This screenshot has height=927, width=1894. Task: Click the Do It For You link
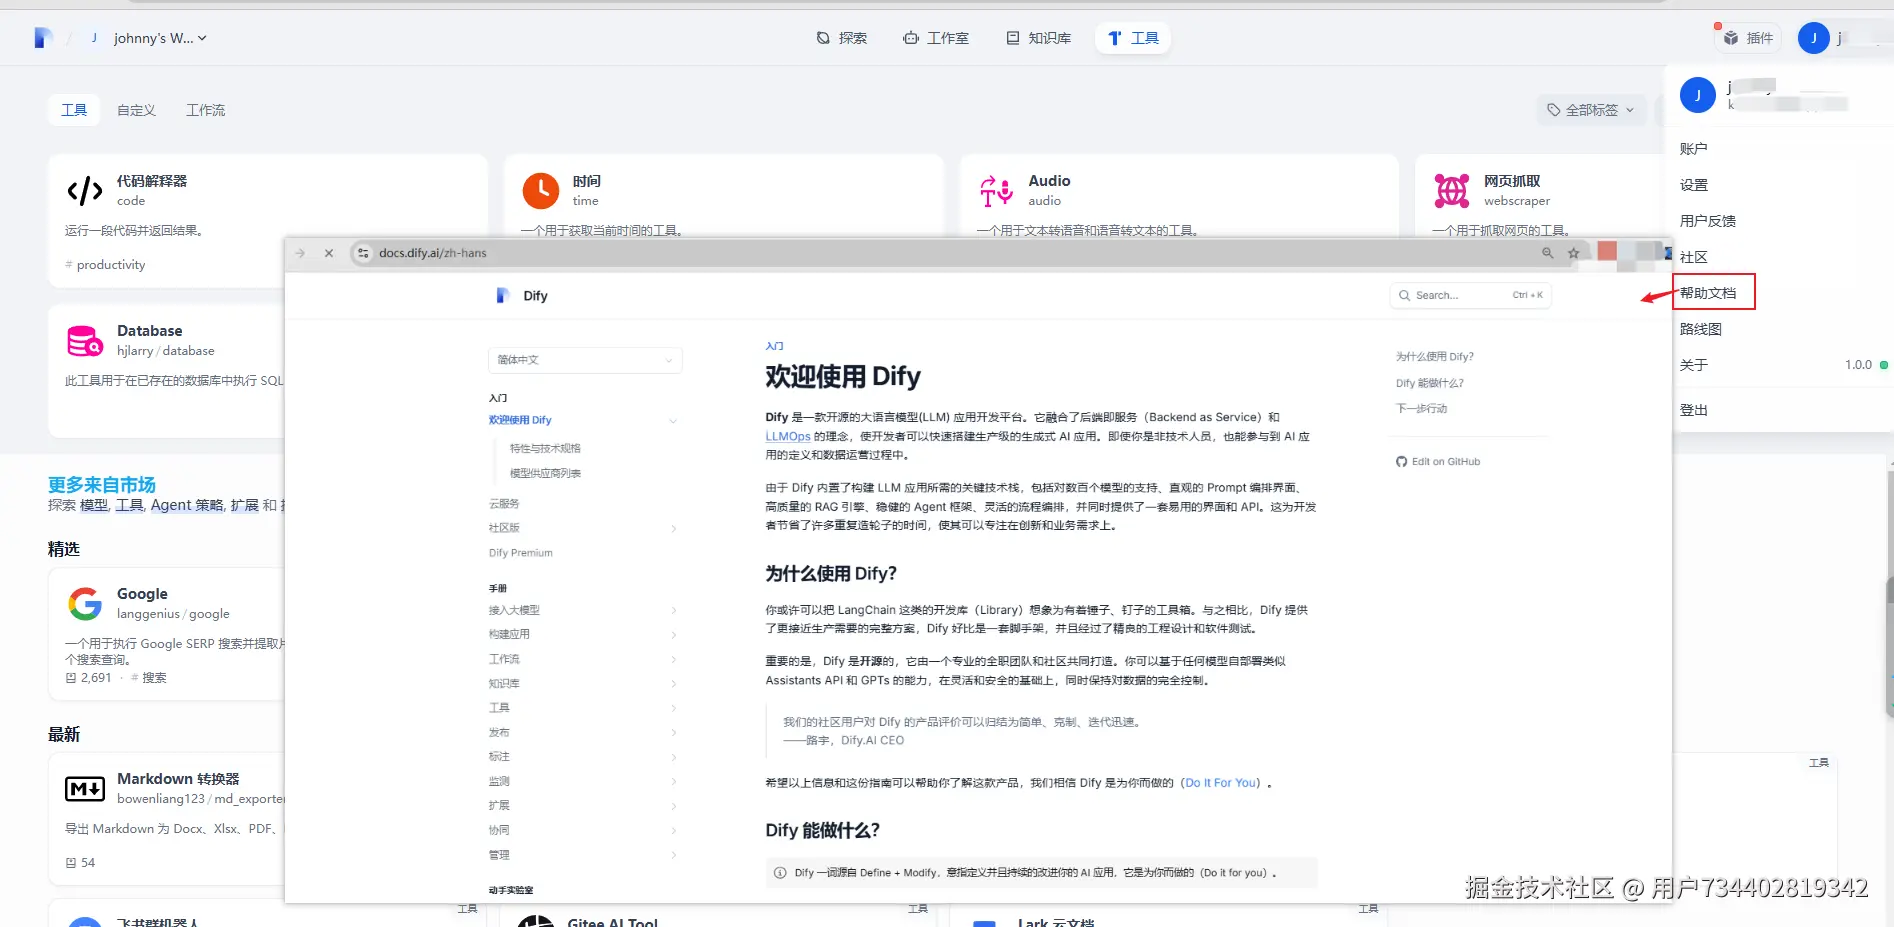(x=1221, y=783)
